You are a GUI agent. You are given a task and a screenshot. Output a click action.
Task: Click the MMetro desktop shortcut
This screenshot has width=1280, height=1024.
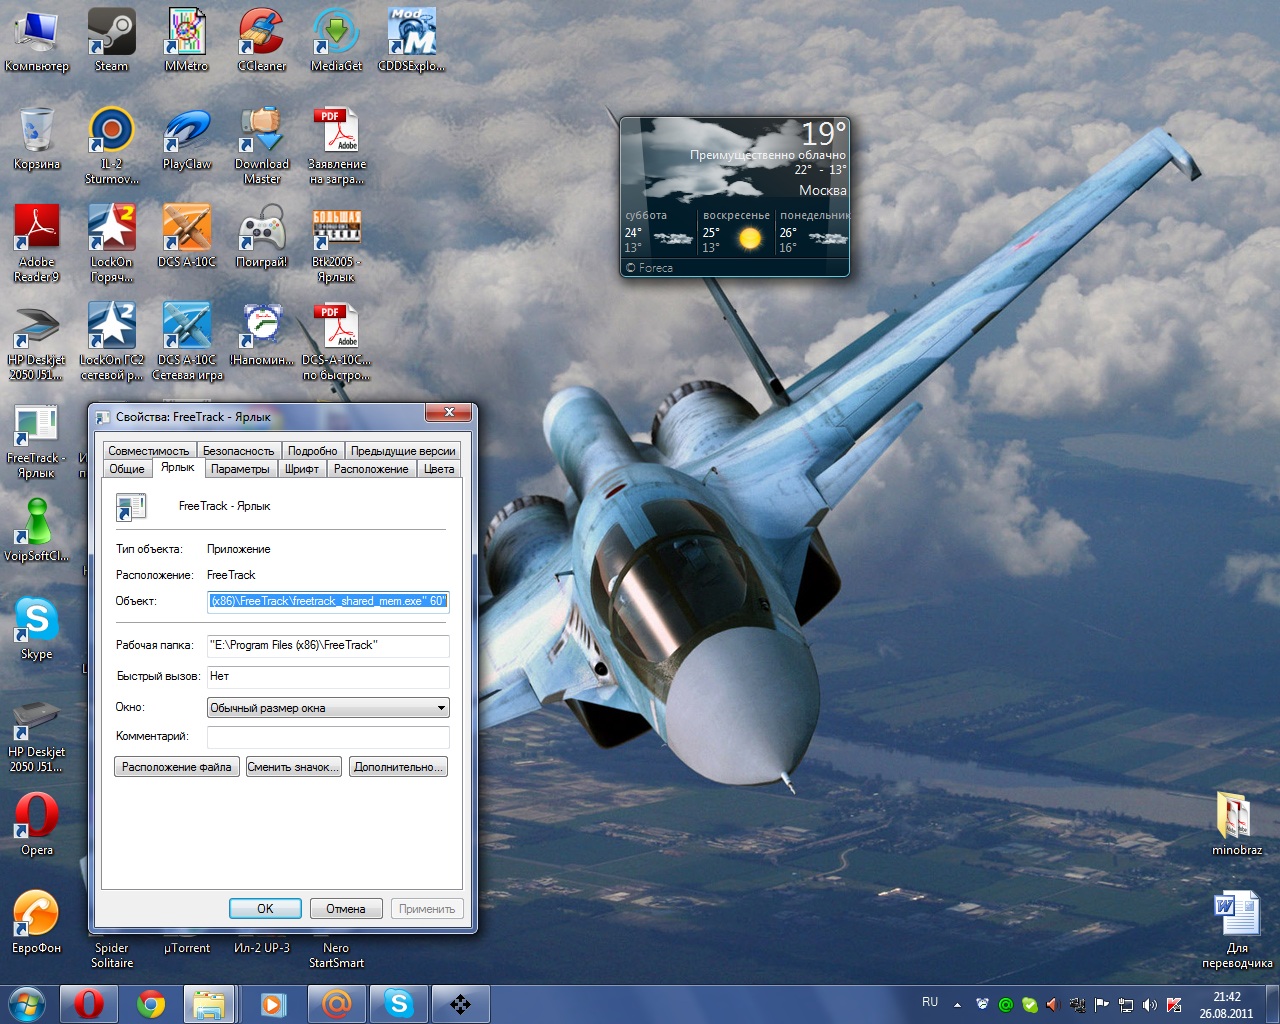(x=186, y=40)
